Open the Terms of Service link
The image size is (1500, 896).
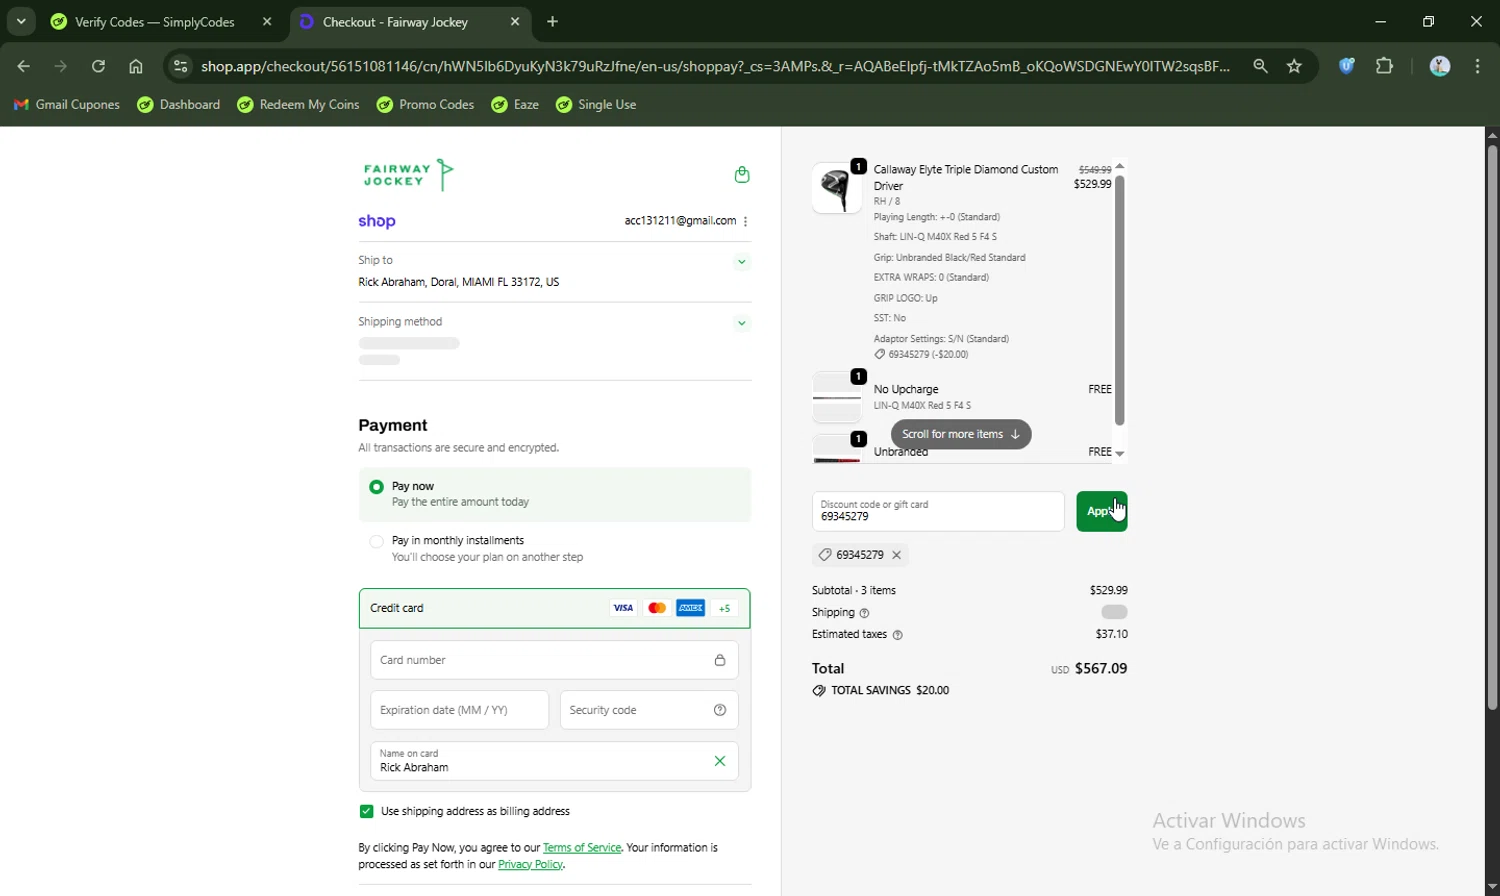point(582,848)
